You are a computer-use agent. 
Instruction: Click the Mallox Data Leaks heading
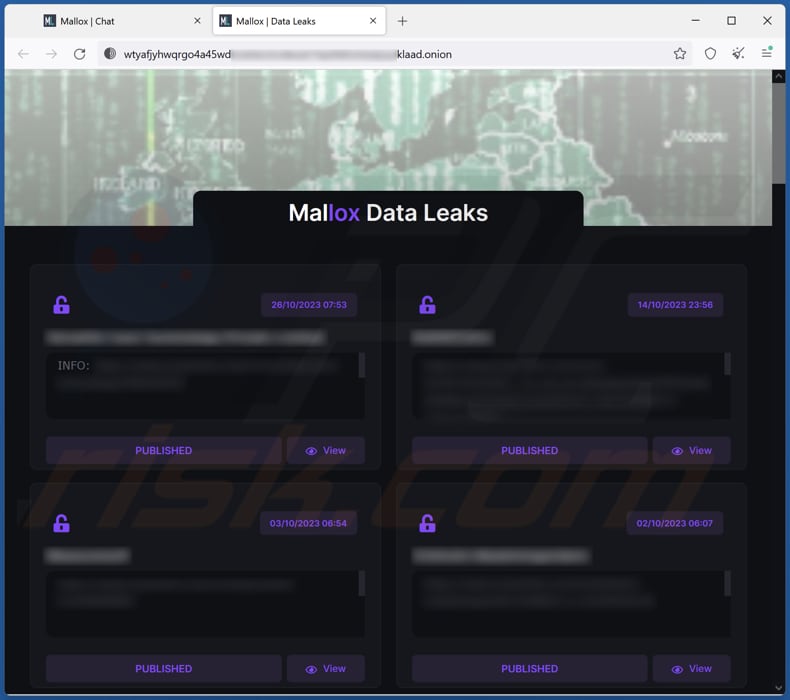point(388,213)
